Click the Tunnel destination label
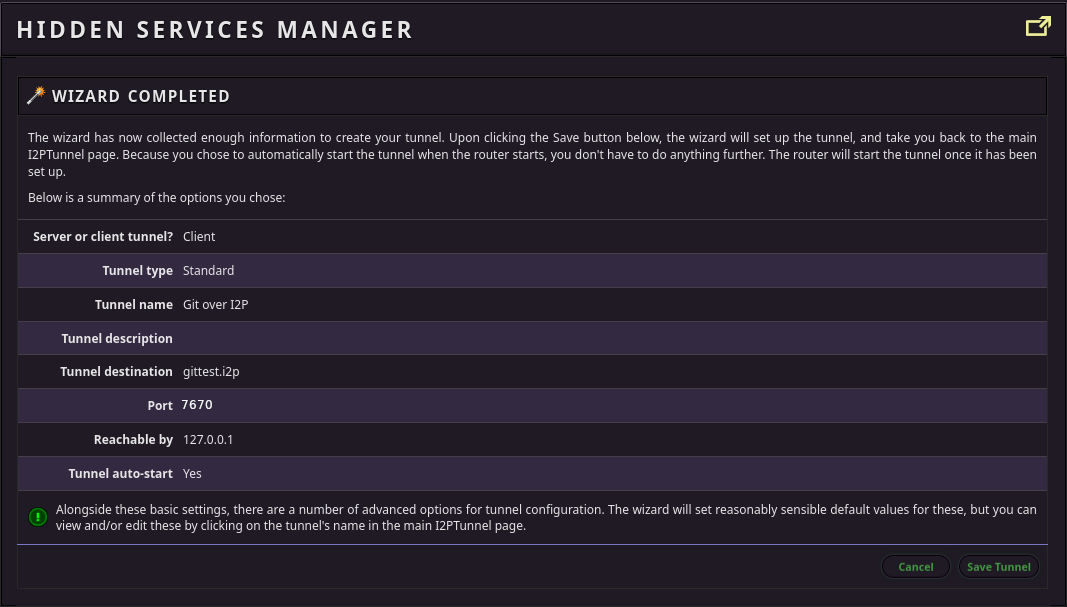This screenshot has width=1067, height=607. (116, 372)
